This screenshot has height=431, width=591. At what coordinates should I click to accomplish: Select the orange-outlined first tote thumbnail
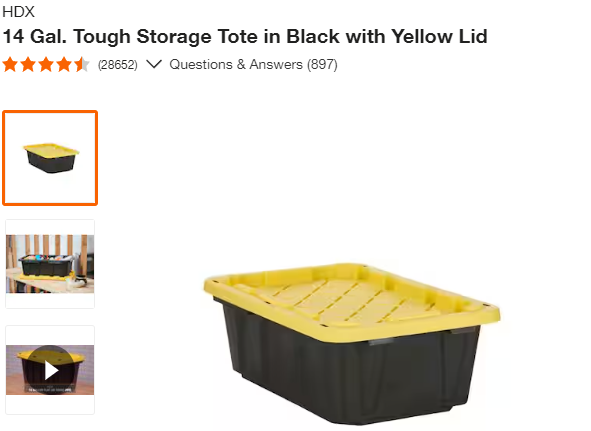tap(50, 158)
